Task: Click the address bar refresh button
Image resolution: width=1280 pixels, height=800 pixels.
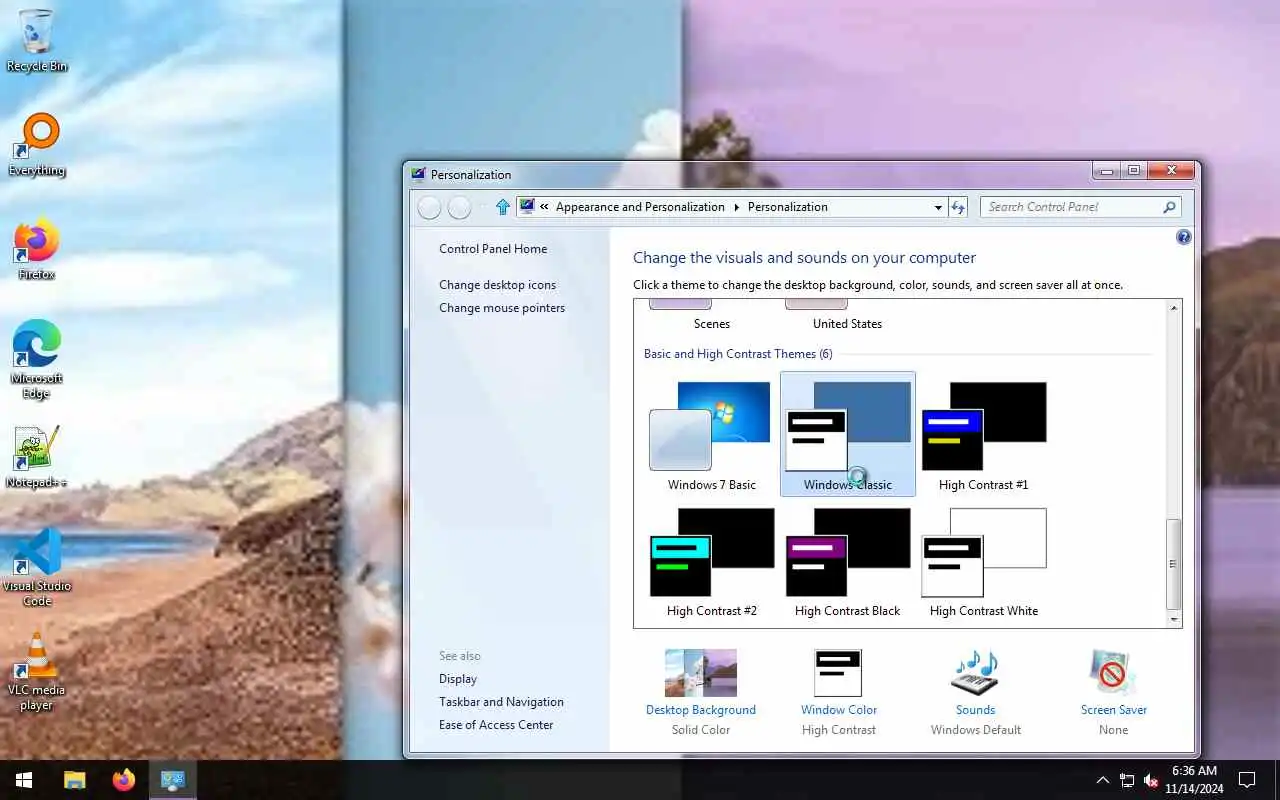Action: (958, 207)
